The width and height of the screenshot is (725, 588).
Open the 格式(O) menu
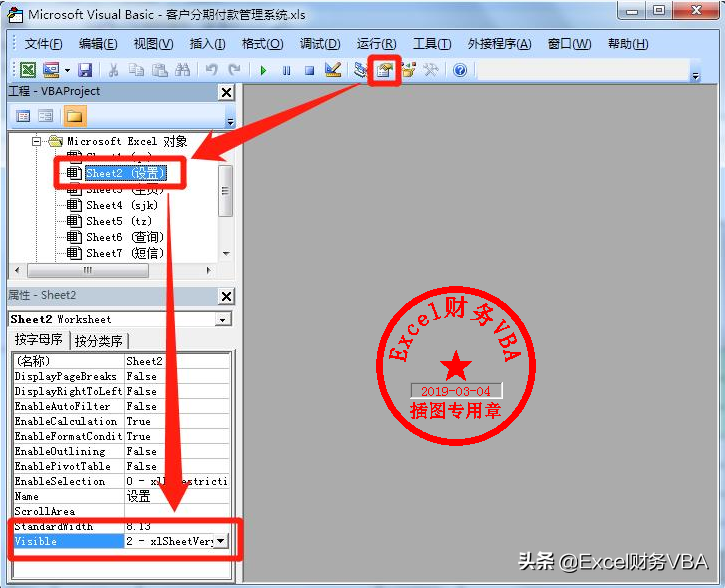coord(263,44)
